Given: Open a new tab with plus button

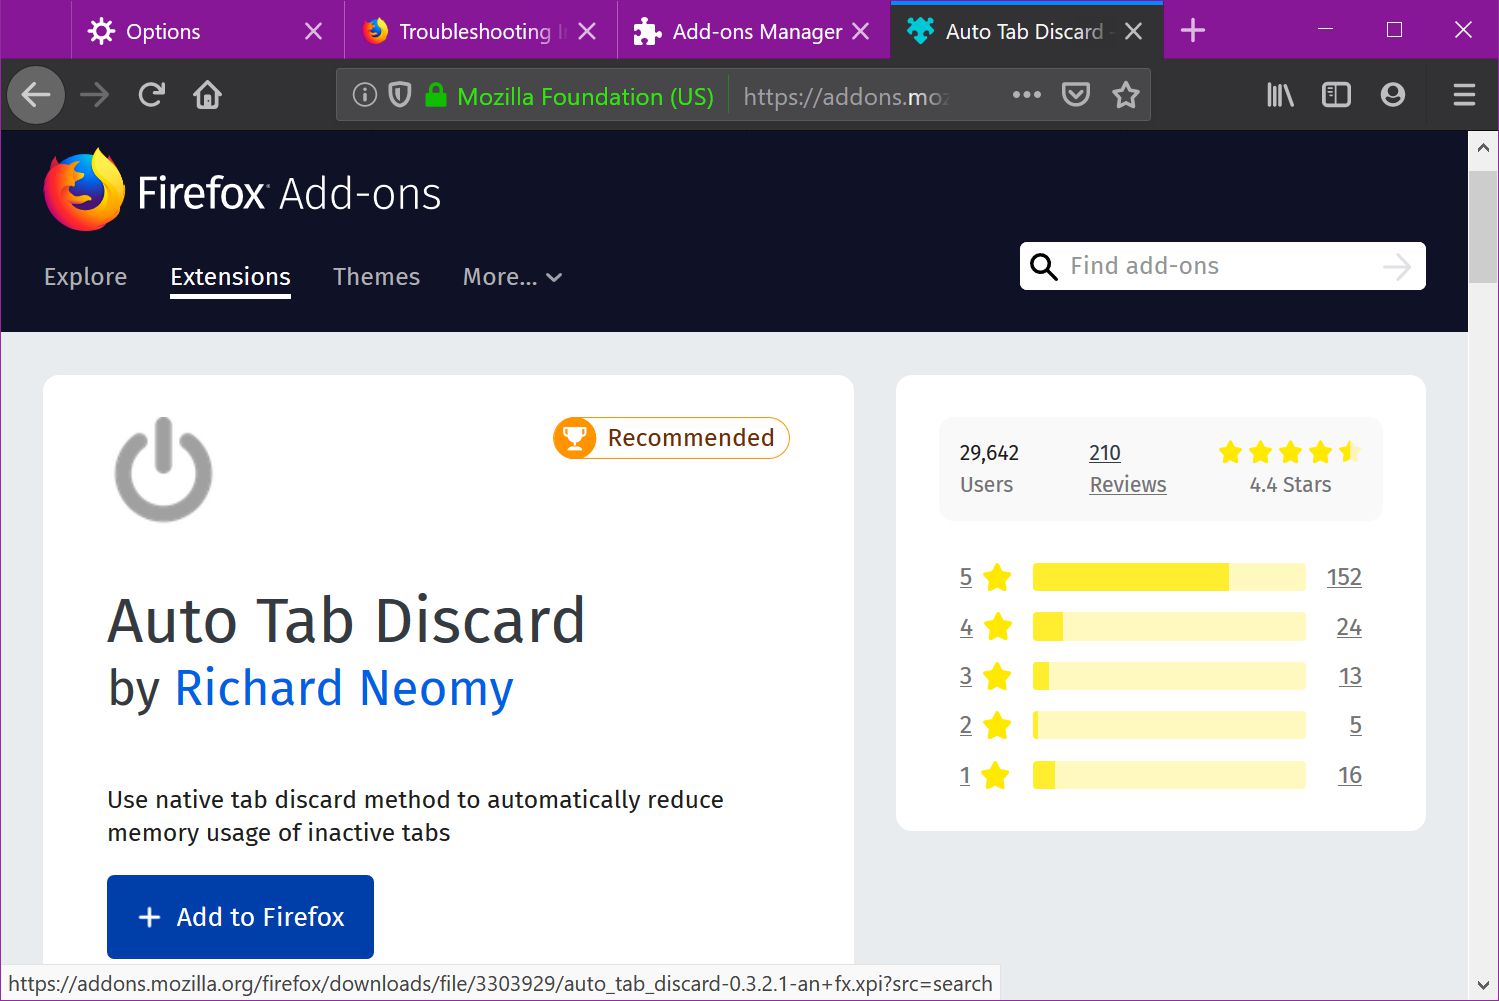Looking at the screenshot, I should pos(1192,31).
